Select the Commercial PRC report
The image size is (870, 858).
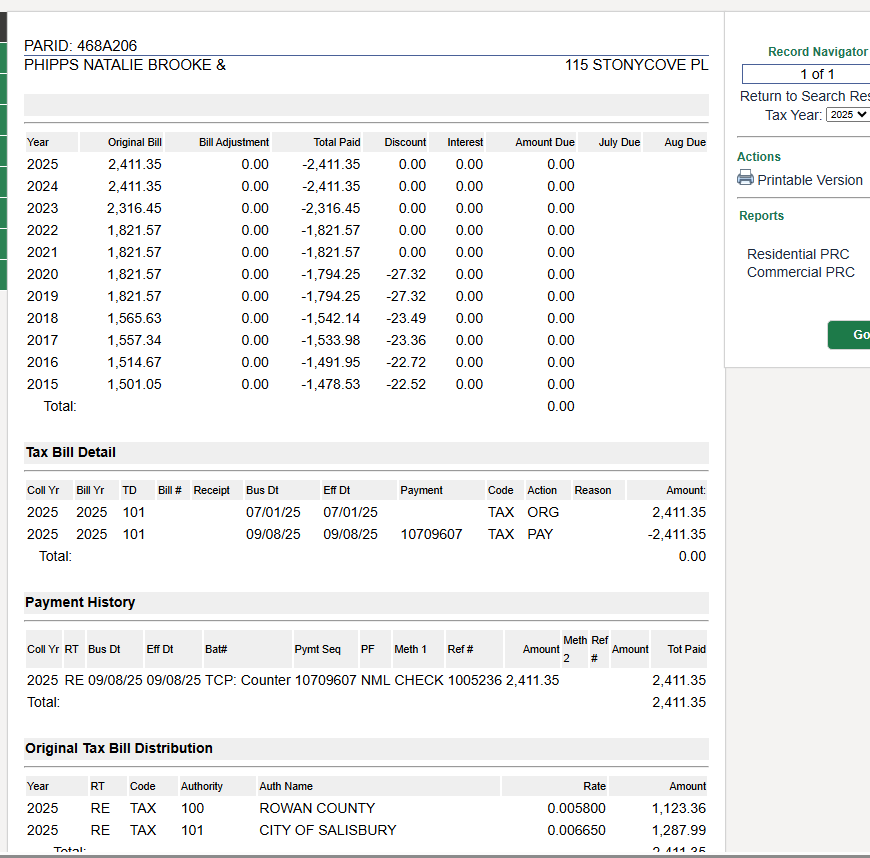[x=800, y=272]
